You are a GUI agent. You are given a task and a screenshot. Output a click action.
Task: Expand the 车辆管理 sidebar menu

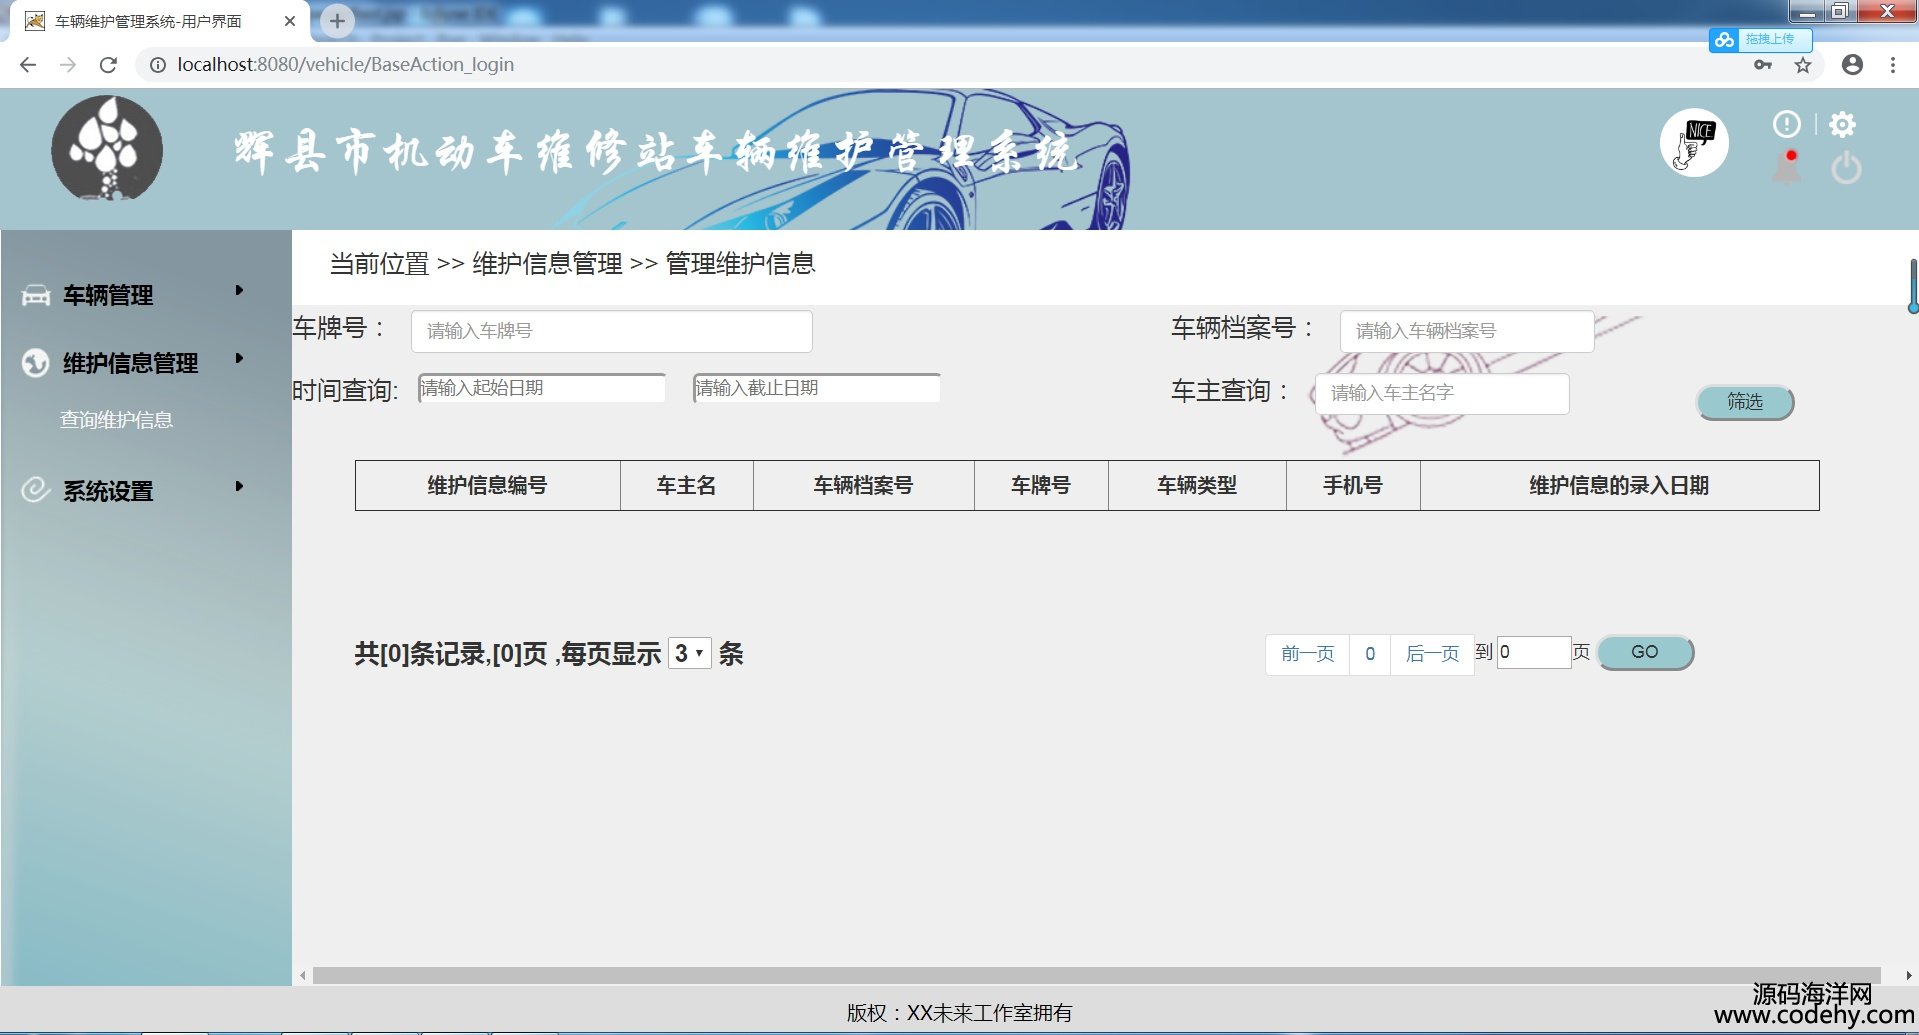pos(108,295)
